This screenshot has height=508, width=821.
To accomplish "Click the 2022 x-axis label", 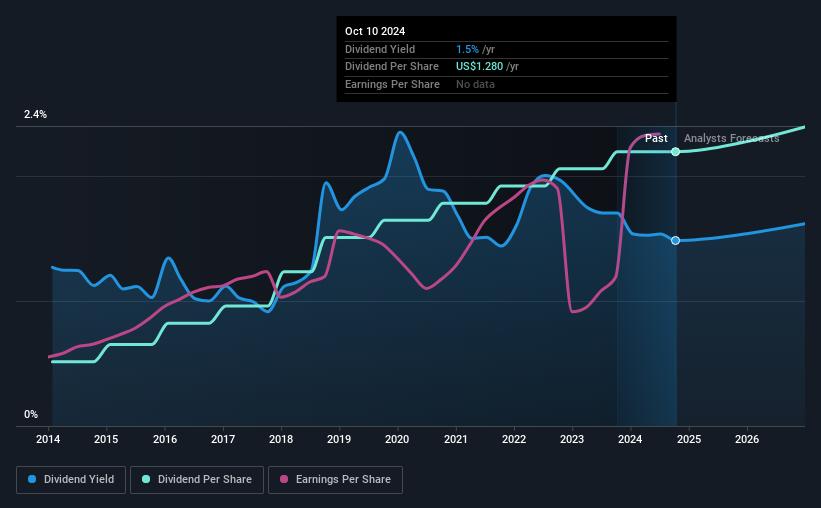I will pyautogui.click(x=514, y=439).
